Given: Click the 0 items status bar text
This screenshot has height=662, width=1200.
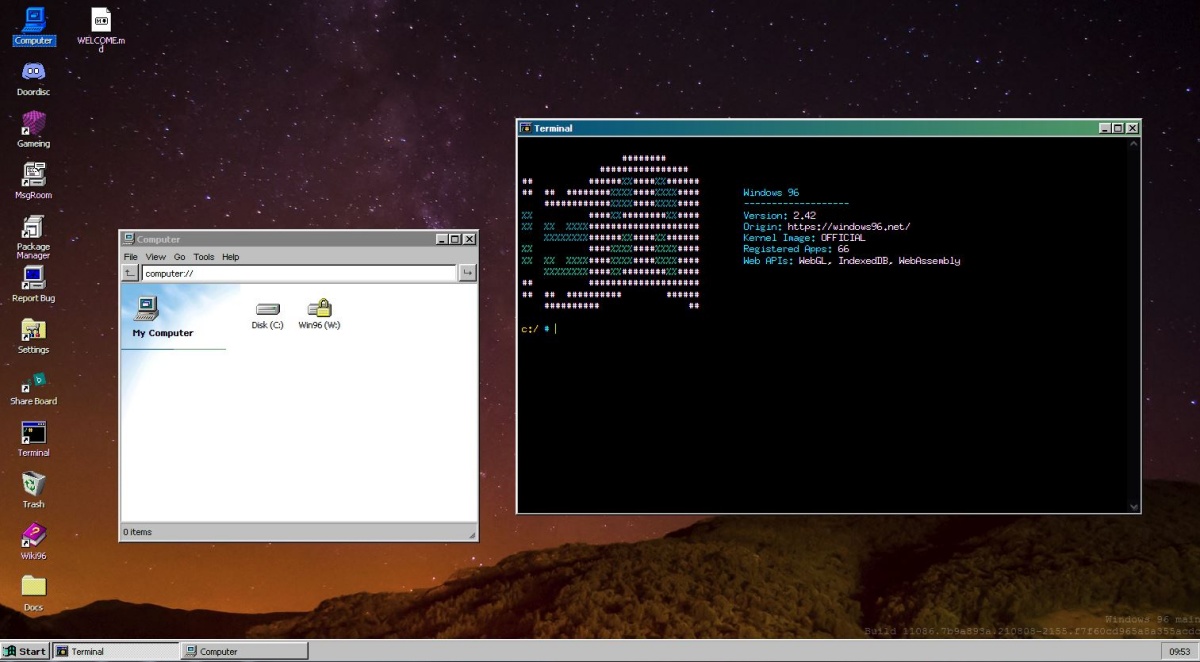Looking at the screenshot, I should click(x=138, y=532).
